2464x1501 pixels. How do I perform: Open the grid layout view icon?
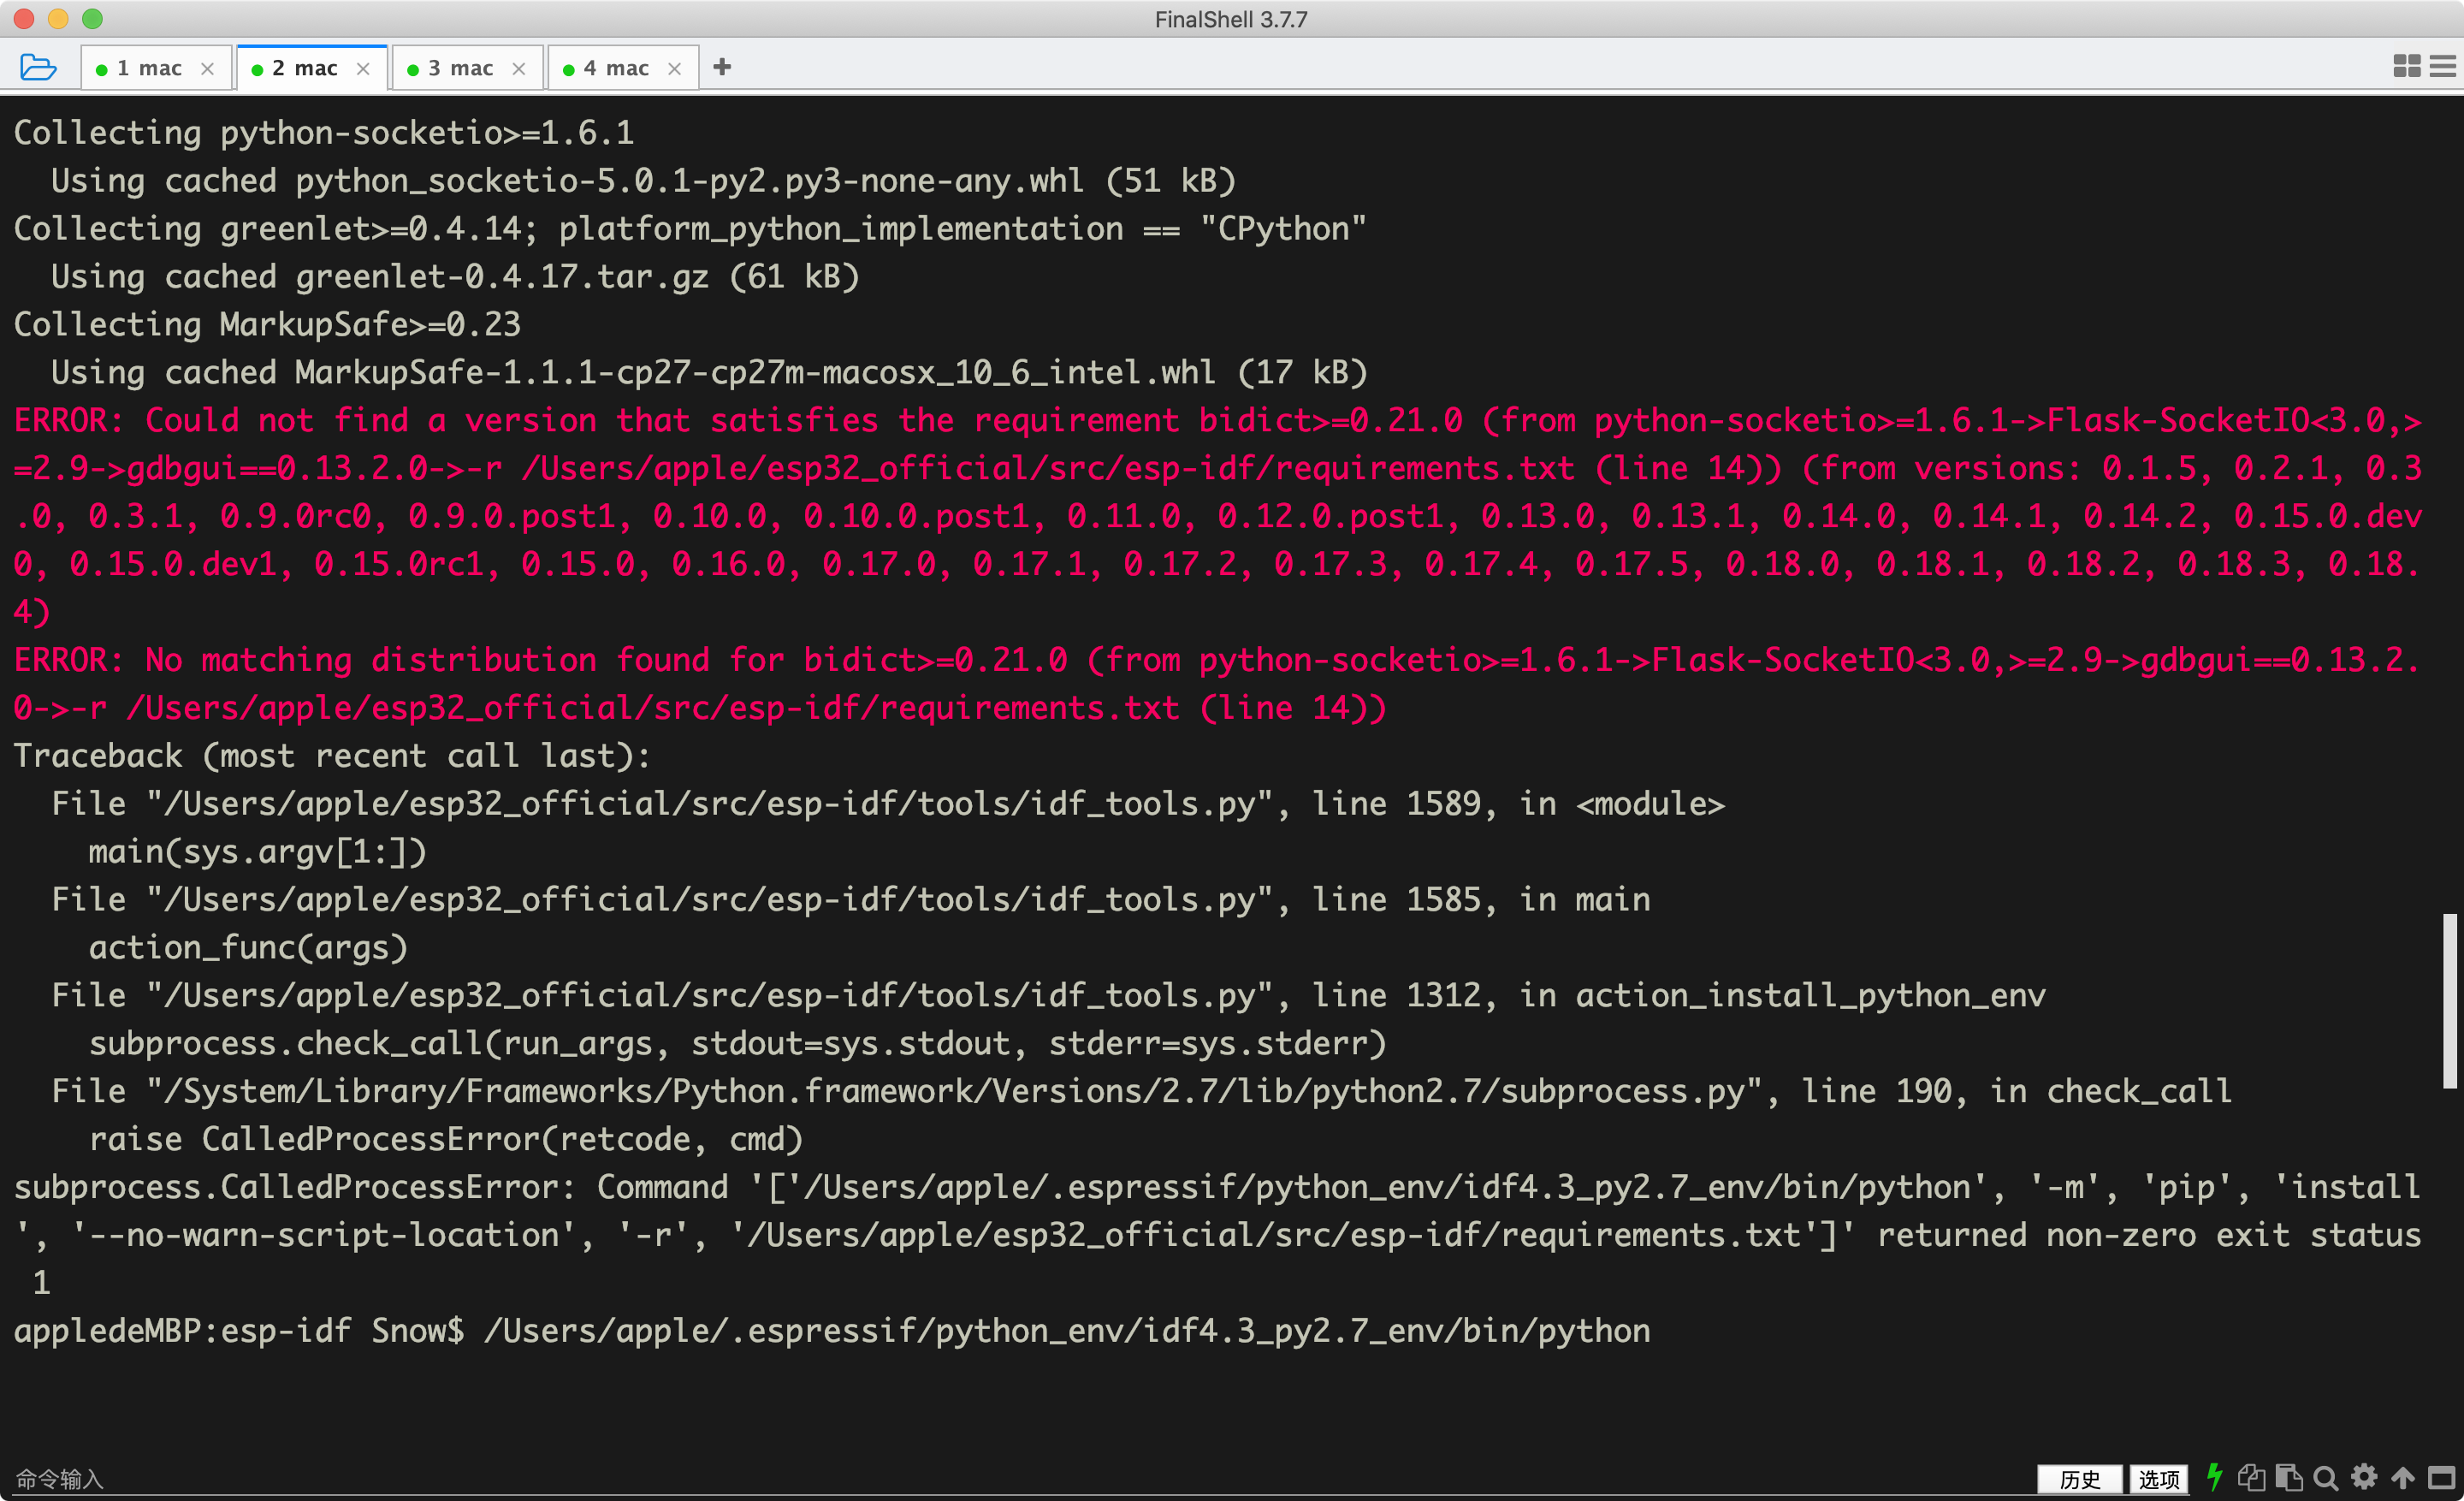(2407, 66)
